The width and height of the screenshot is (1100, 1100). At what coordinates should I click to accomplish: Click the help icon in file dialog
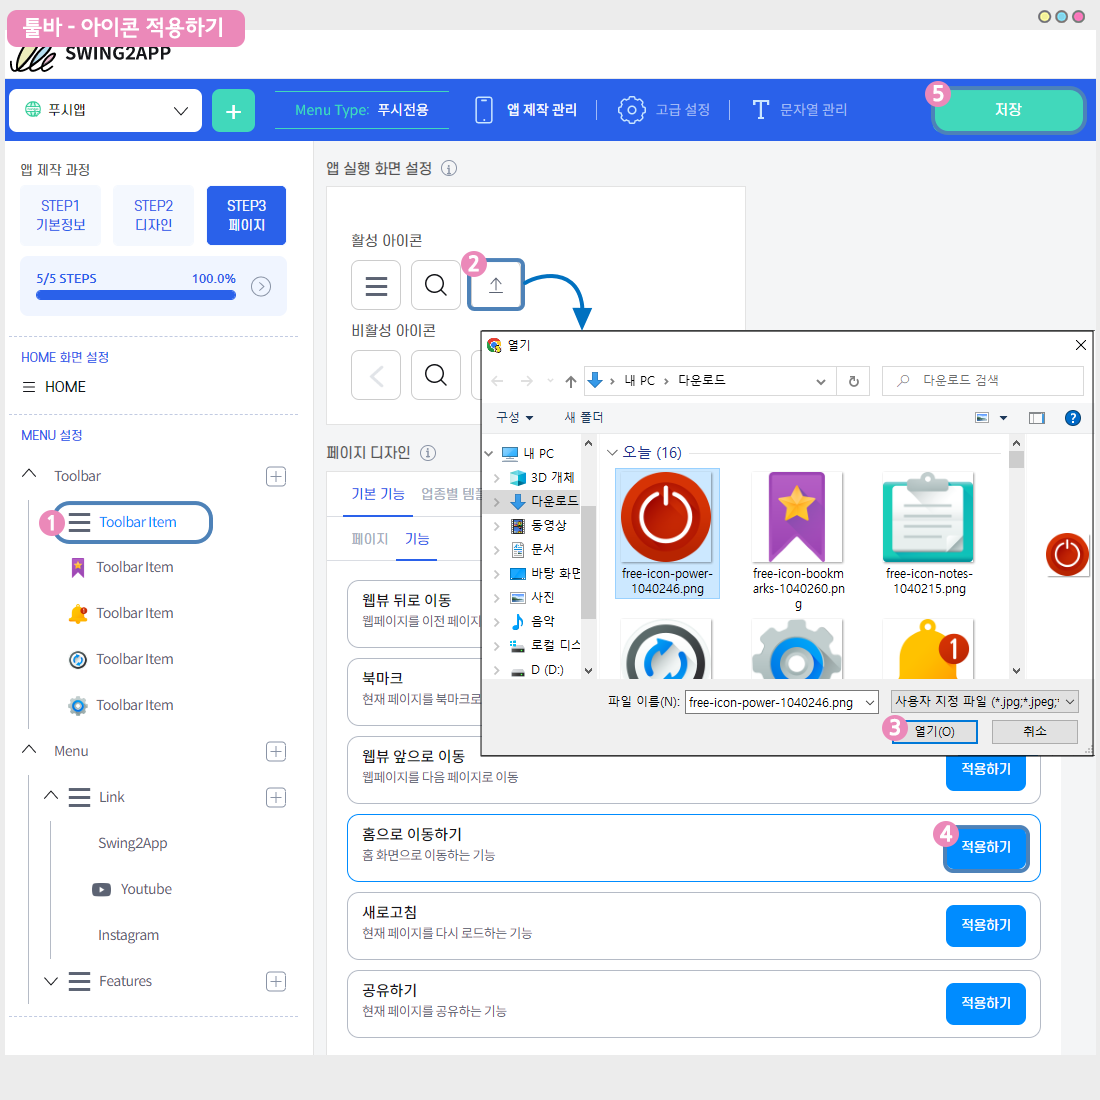1072,418
